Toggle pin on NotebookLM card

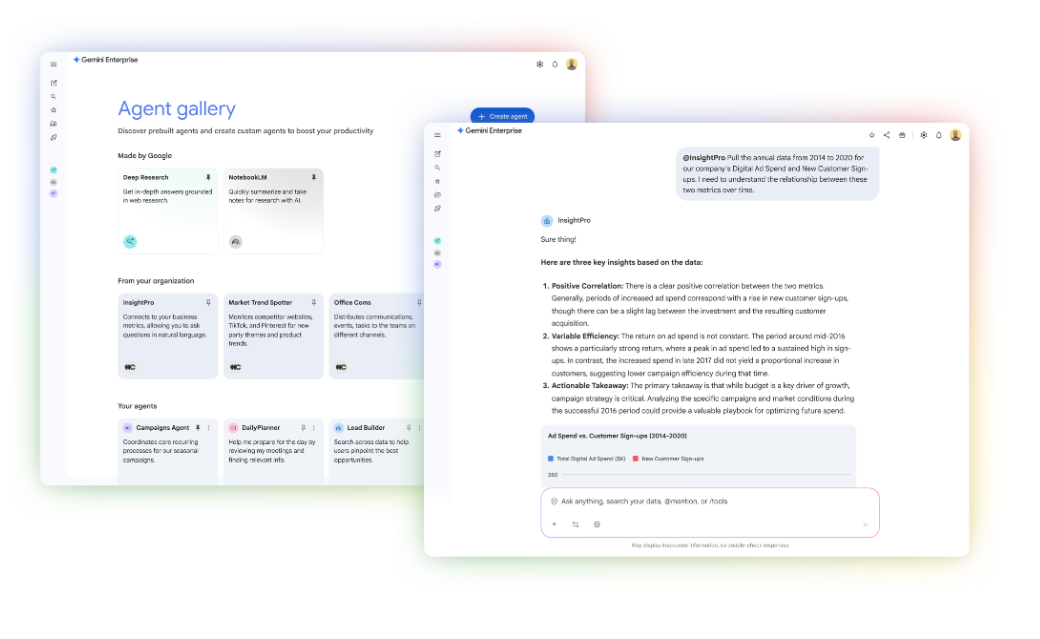(x=313, y=177)
